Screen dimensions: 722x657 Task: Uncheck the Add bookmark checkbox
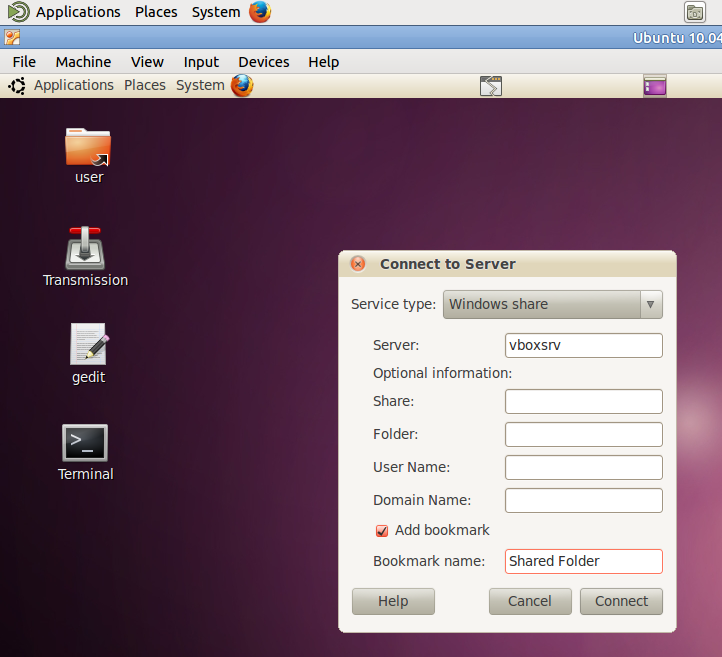(x=382, y=531)
